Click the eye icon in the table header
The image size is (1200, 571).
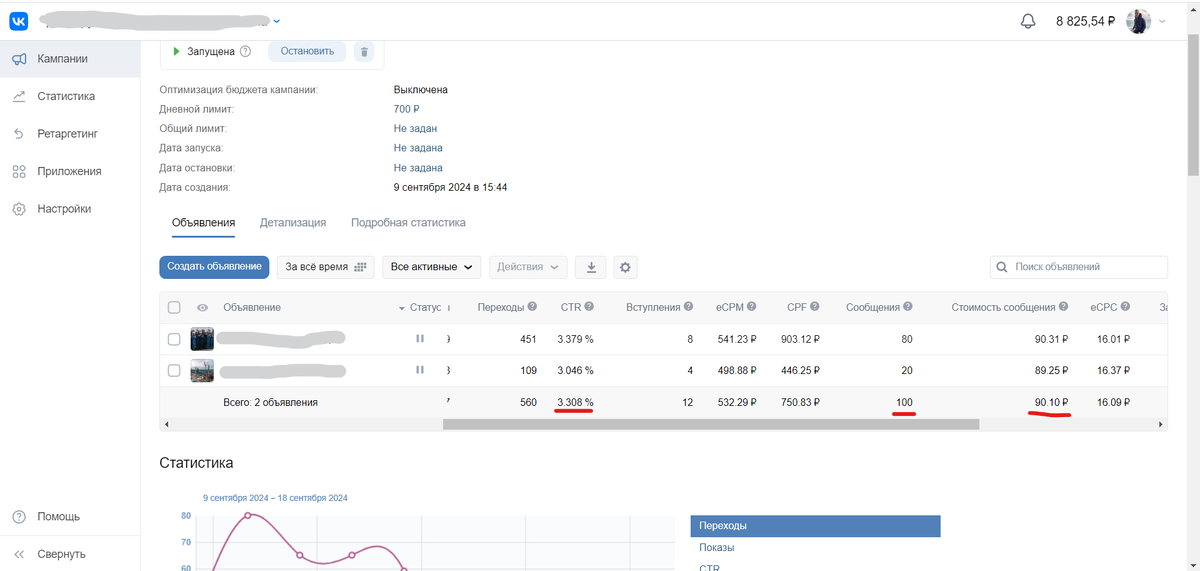pyautogui.click(x=202, y=308)
